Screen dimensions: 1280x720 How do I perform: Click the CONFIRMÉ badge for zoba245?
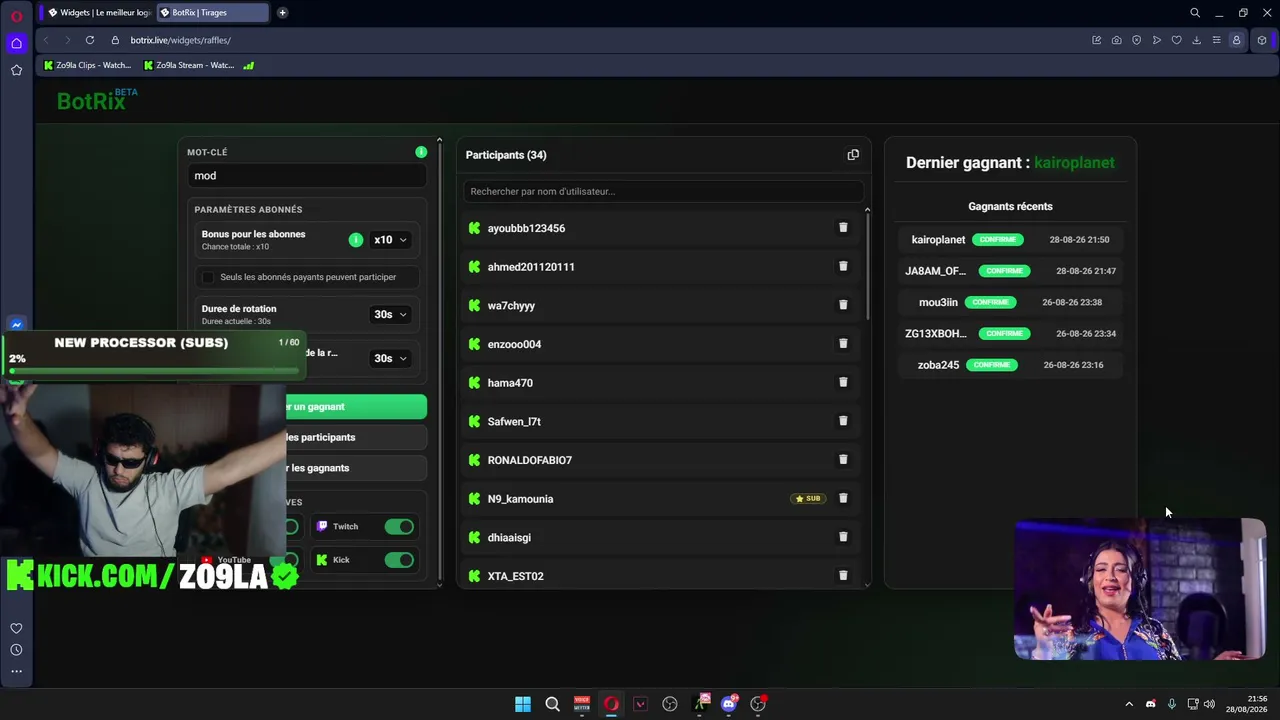[x=992, y=365]
